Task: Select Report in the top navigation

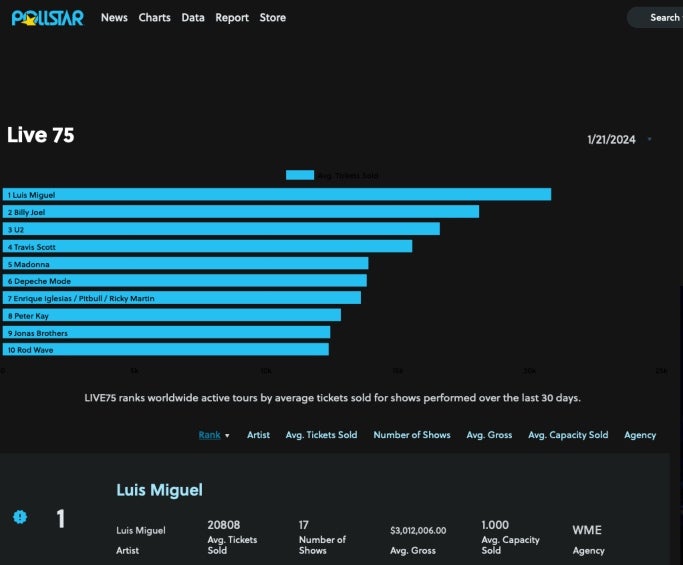Action: 232,17
